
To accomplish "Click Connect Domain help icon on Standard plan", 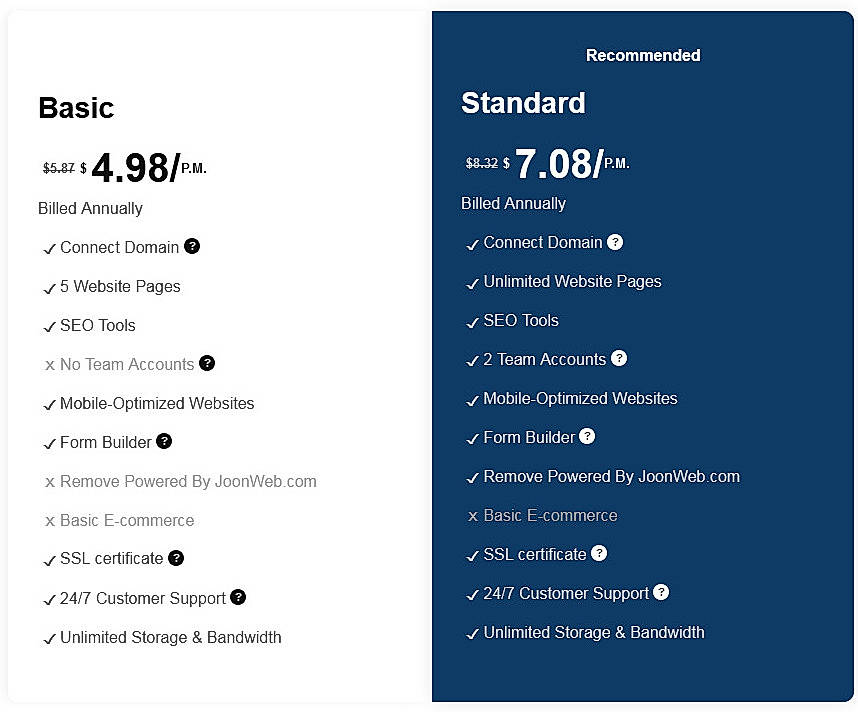I will 615,242.
